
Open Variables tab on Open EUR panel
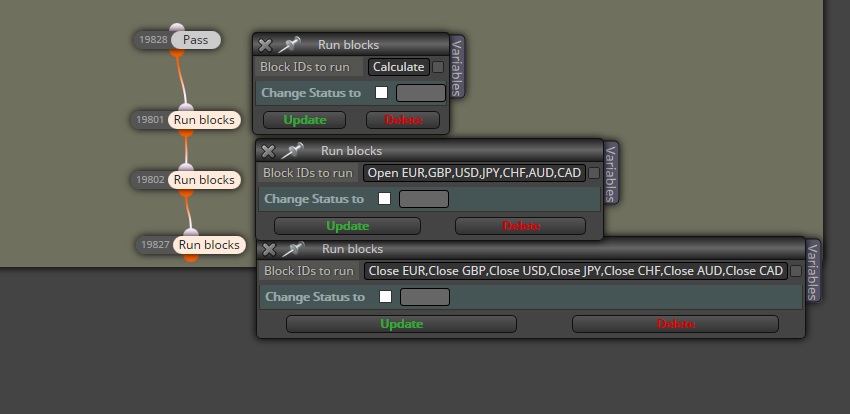pyautogui.click(x=611, y=173)
